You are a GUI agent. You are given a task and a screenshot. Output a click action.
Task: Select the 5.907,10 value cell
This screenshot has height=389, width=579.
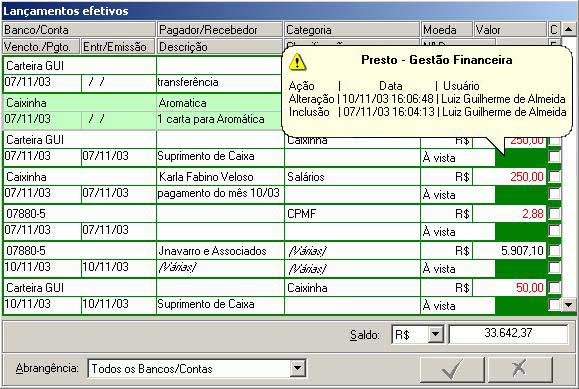[x=510, y=250]
